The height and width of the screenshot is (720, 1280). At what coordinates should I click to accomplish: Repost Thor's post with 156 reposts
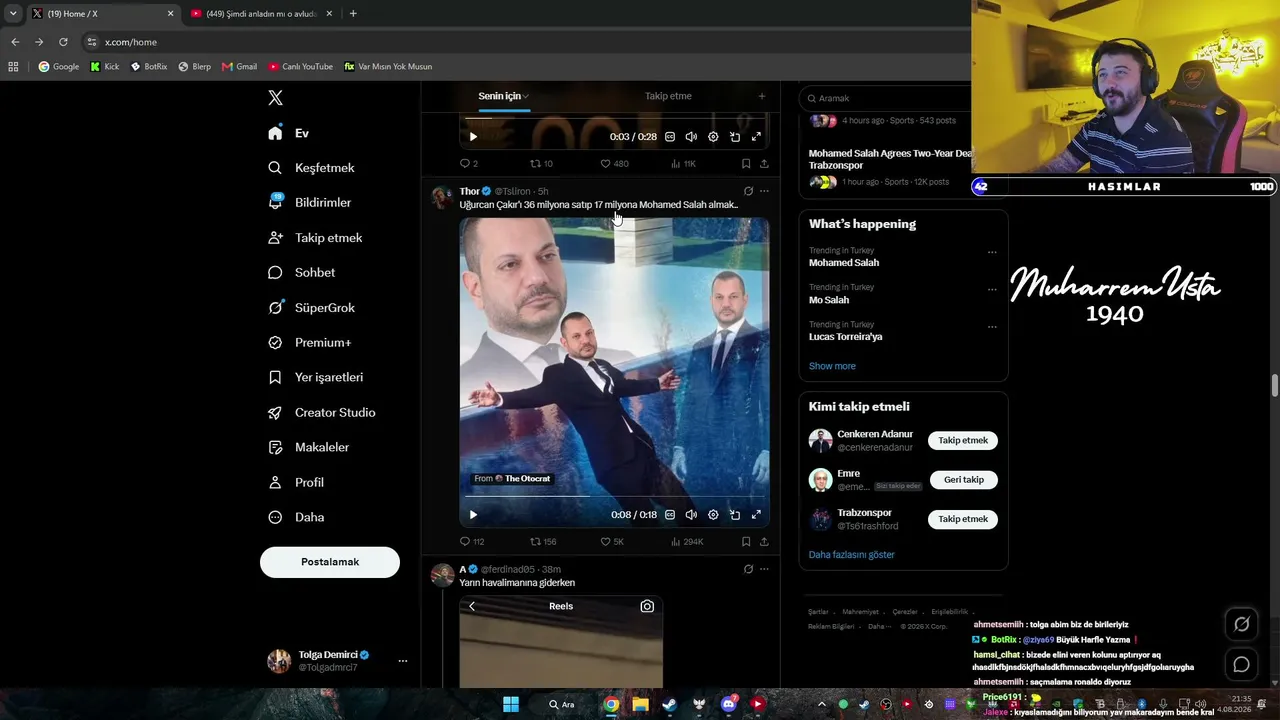click(x=535, y=542)
